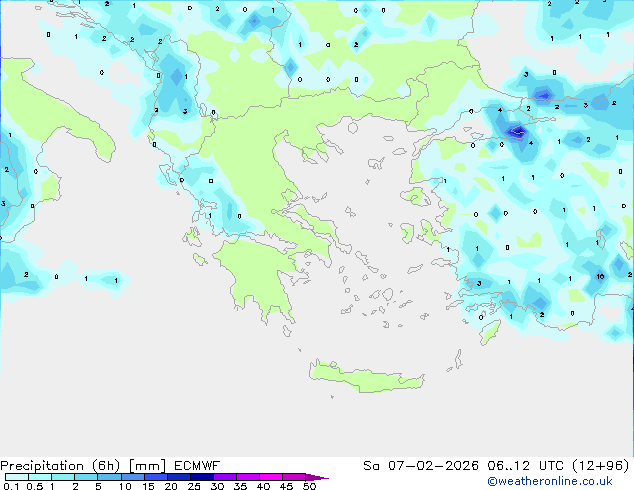Screen dimensions: 634x490
Task: Pick the legend swatch for 2–5 mm
Action: click(x=86, y=477)
